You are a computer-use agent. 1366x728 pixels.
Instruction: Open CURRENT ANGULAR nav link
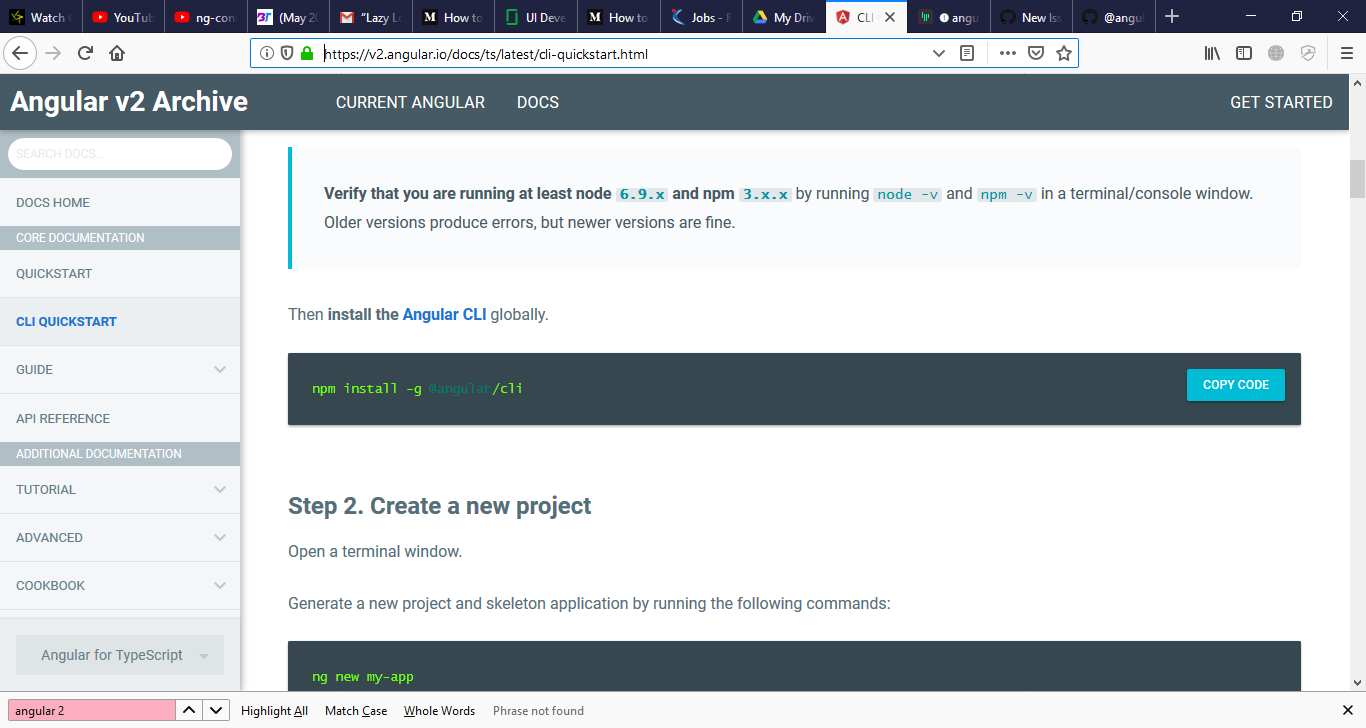coord(410,102)
